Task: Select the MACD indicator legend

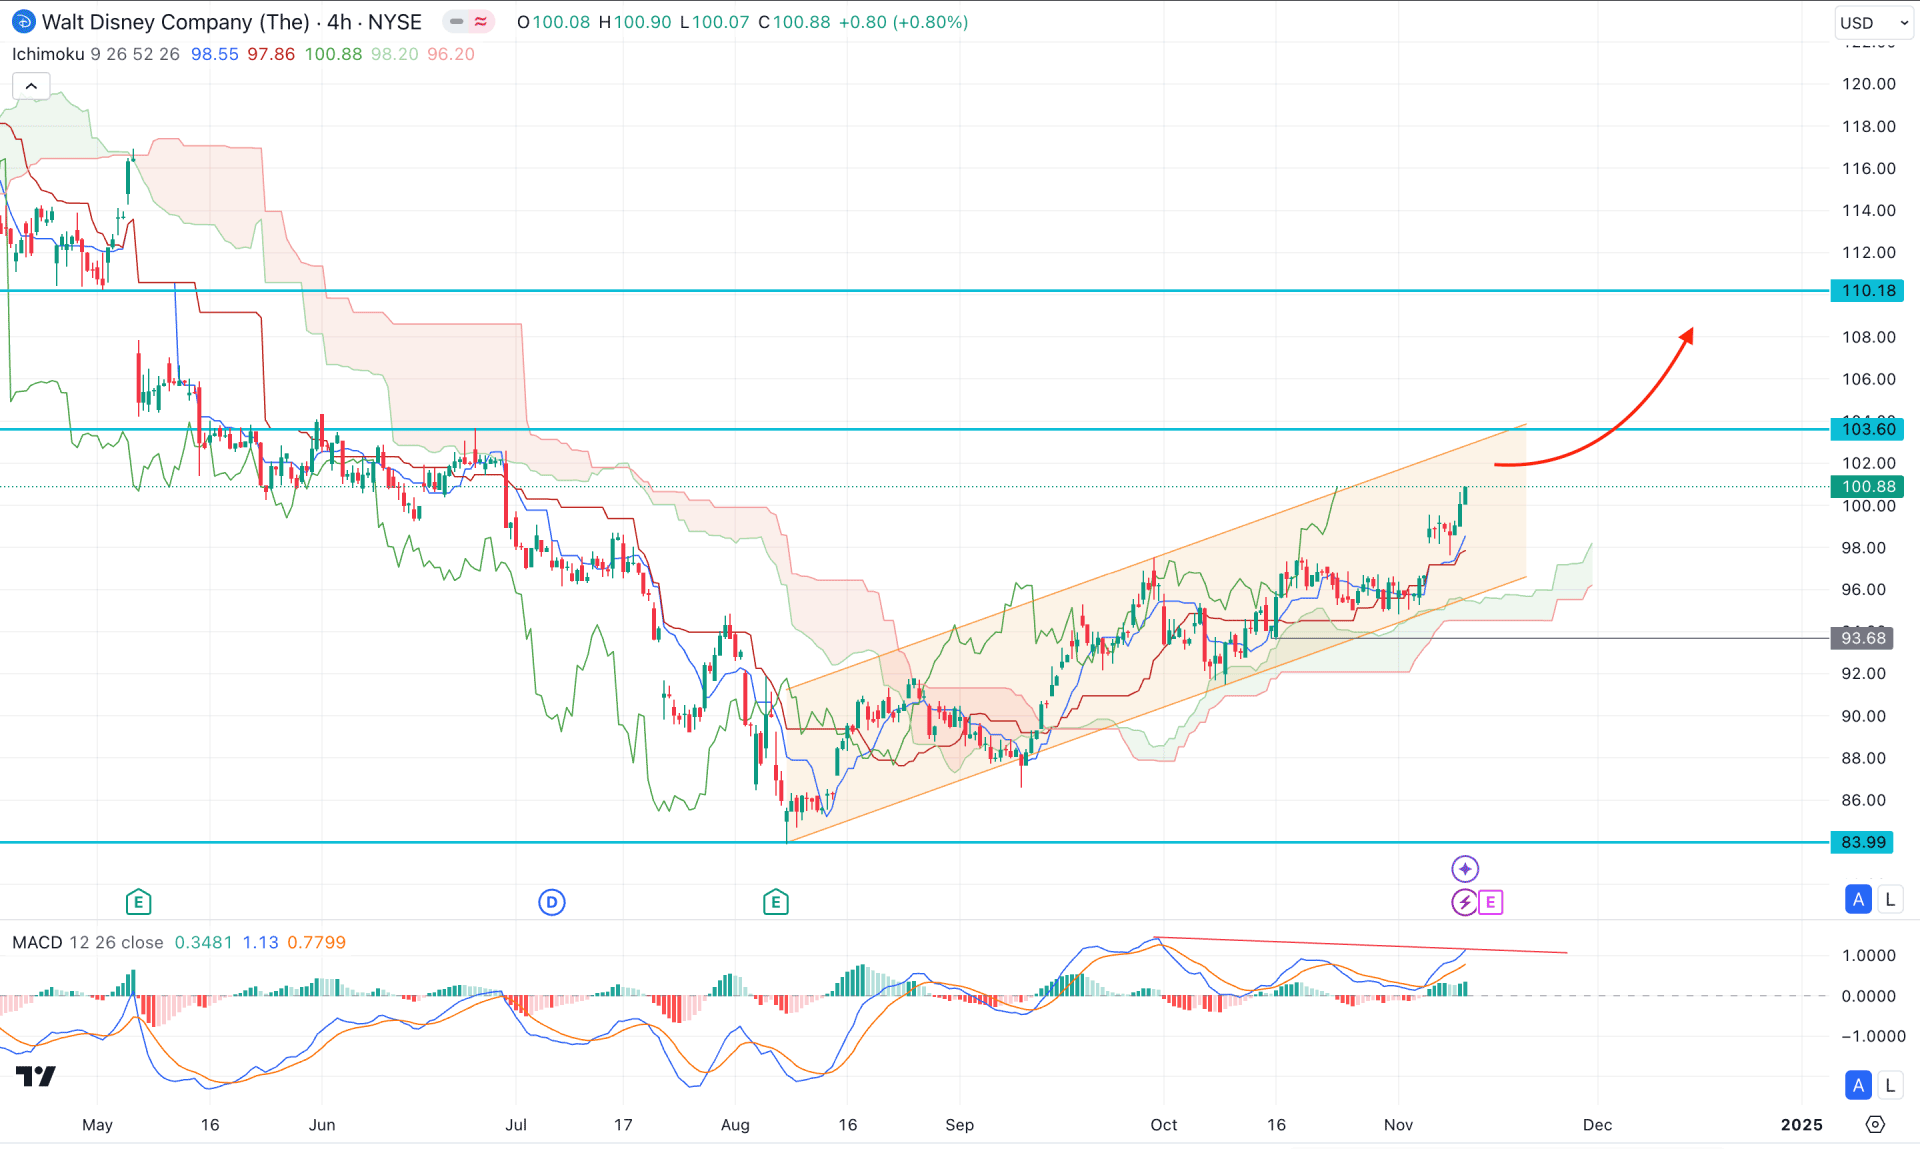Action: [x=37, y=942]
